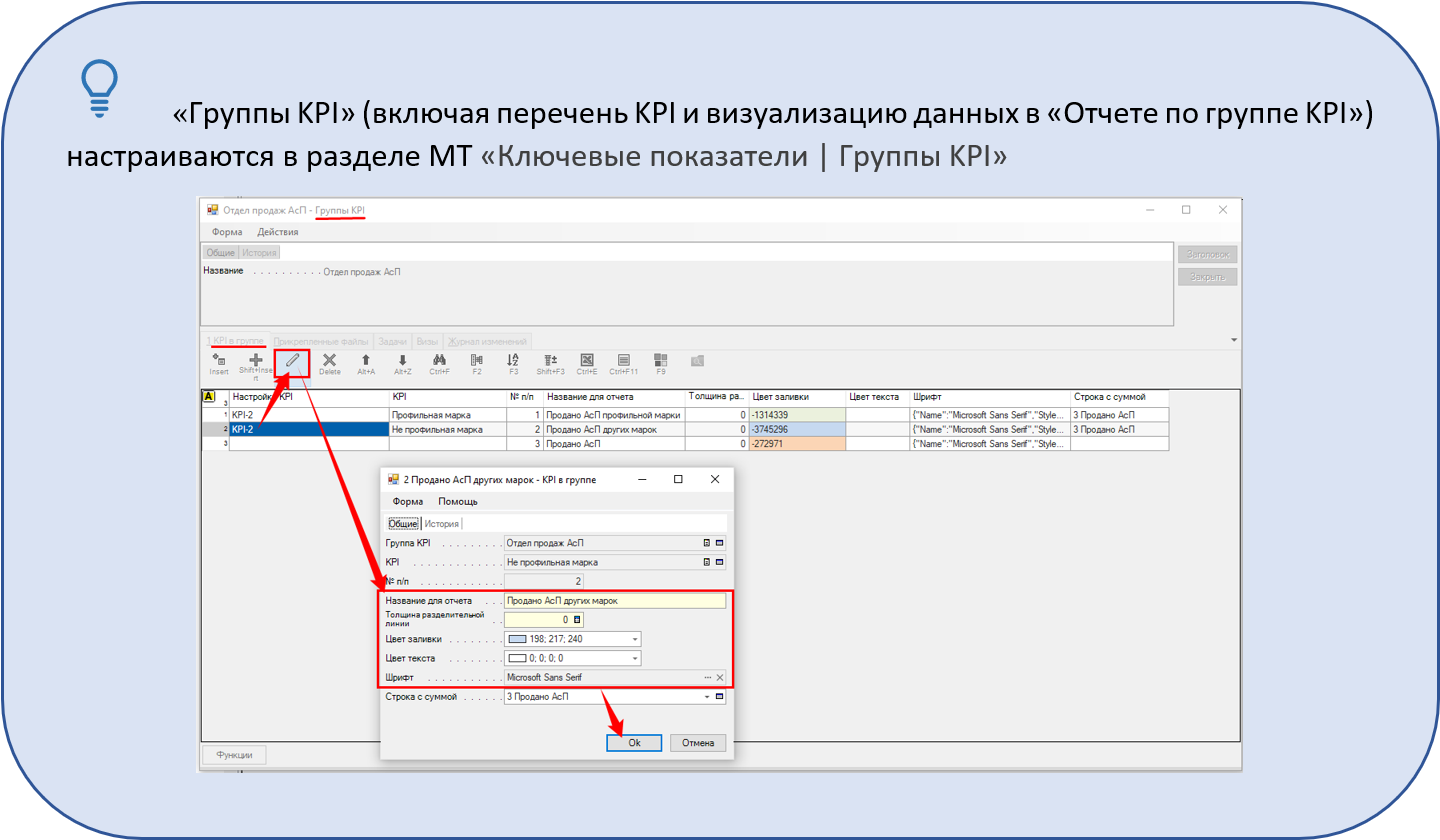This screenshot has height=840, width=1440.
Task: Click the Insert toolbar icon
Action: (218, 360)
